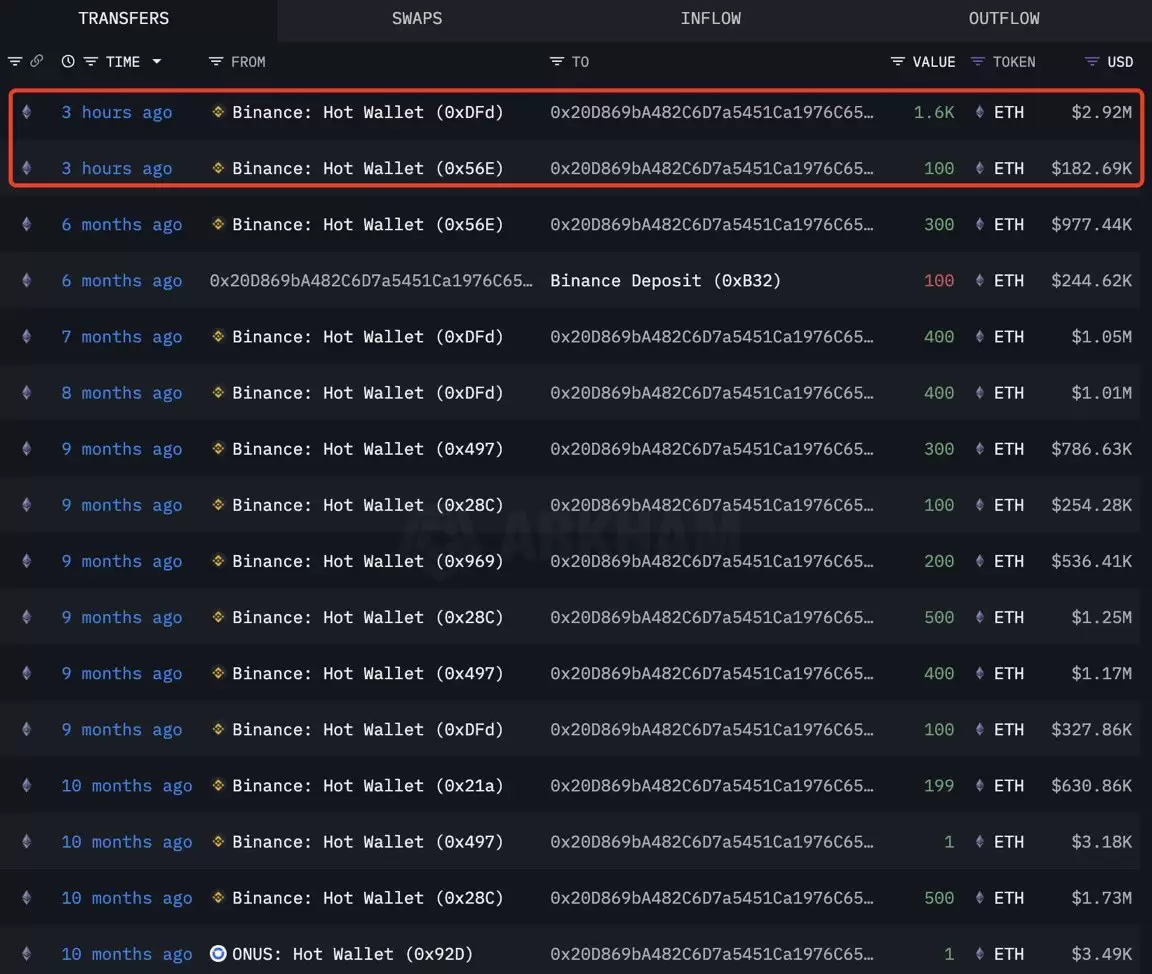
Task: Sort by the USD column header
Action: (1120, 62)
